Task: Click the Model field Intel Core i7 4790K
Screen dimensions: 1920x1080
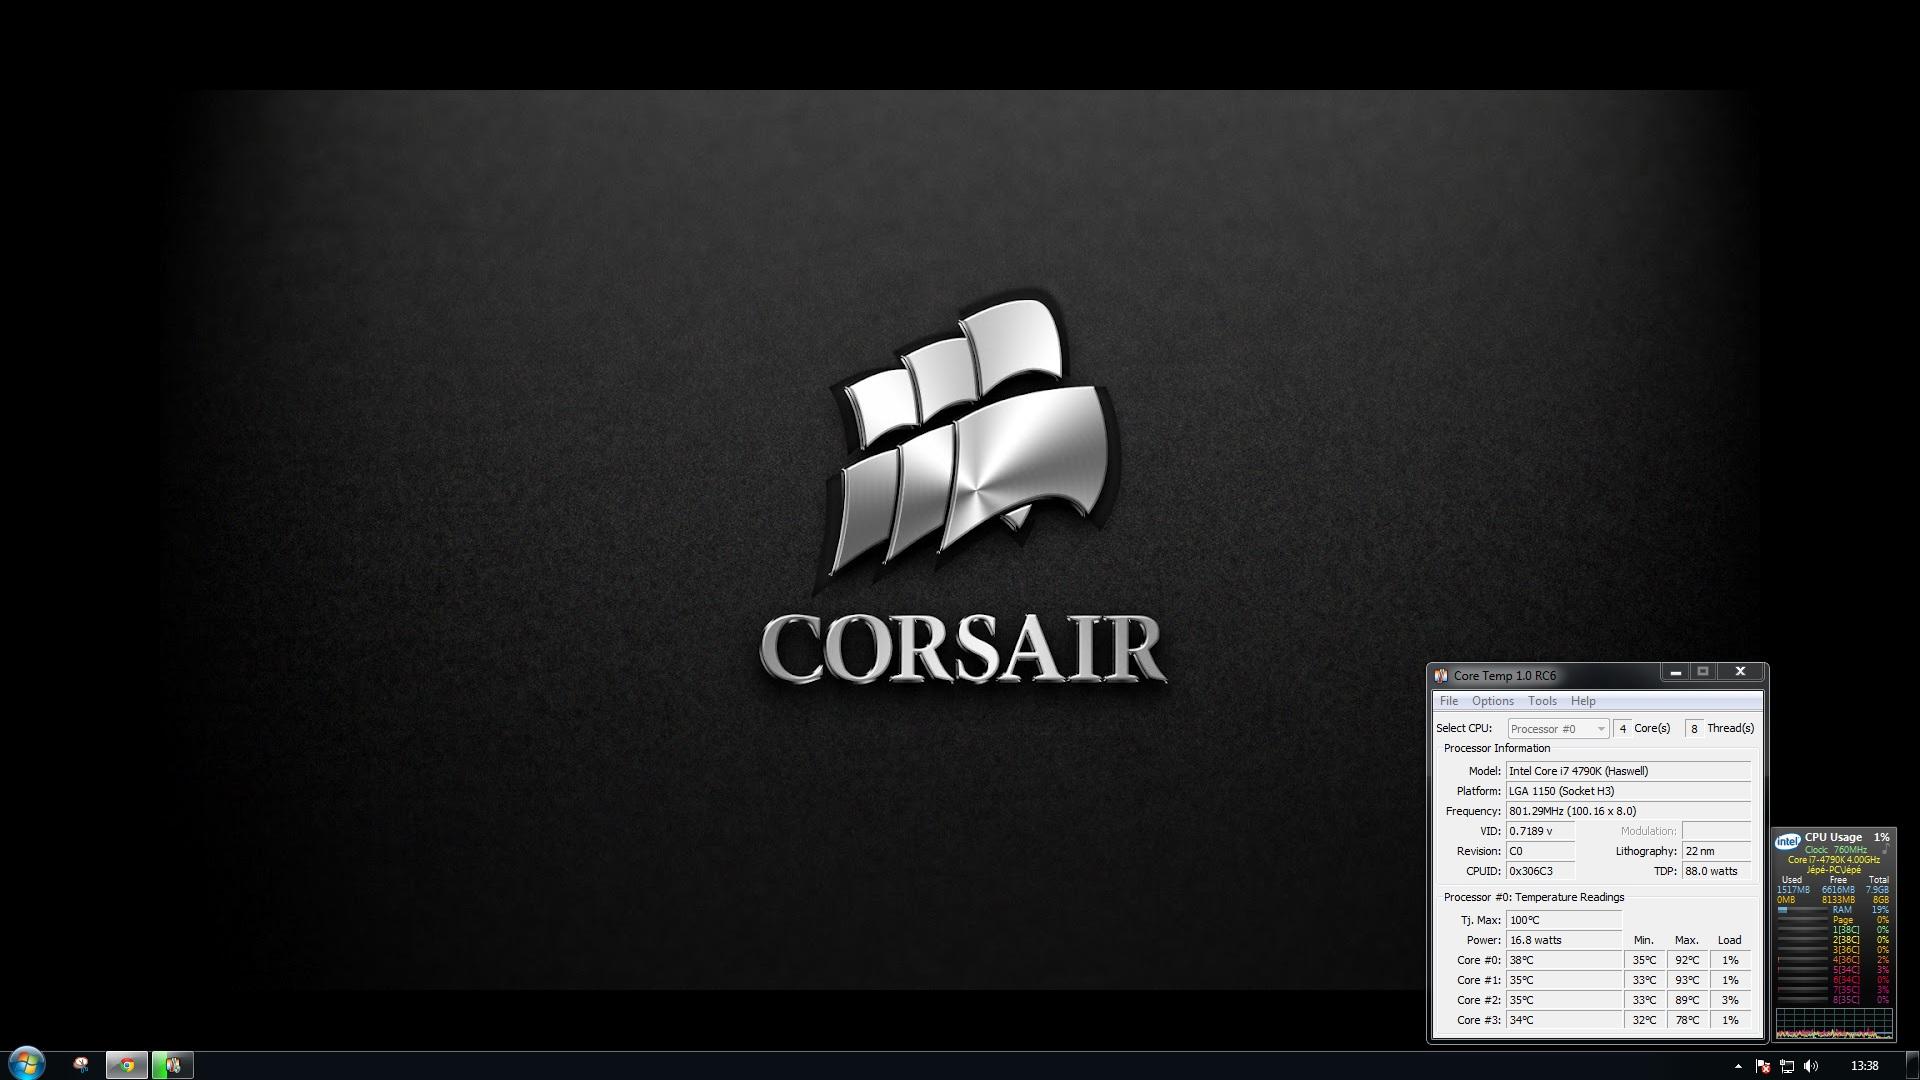Action: (x=1629, y=771)
